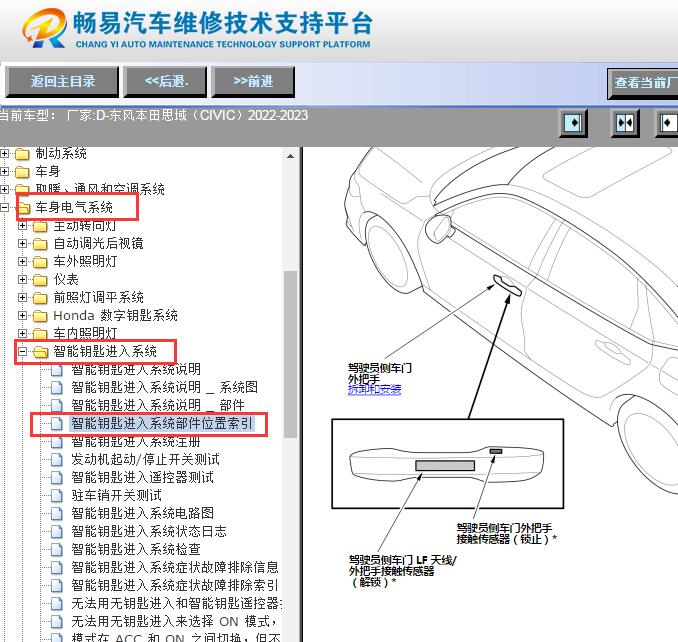Image resolution: width=678 pixels, height=642 pixels.
Task: Click the 仪表 folder icon
Action: click(x=40, y=280)
